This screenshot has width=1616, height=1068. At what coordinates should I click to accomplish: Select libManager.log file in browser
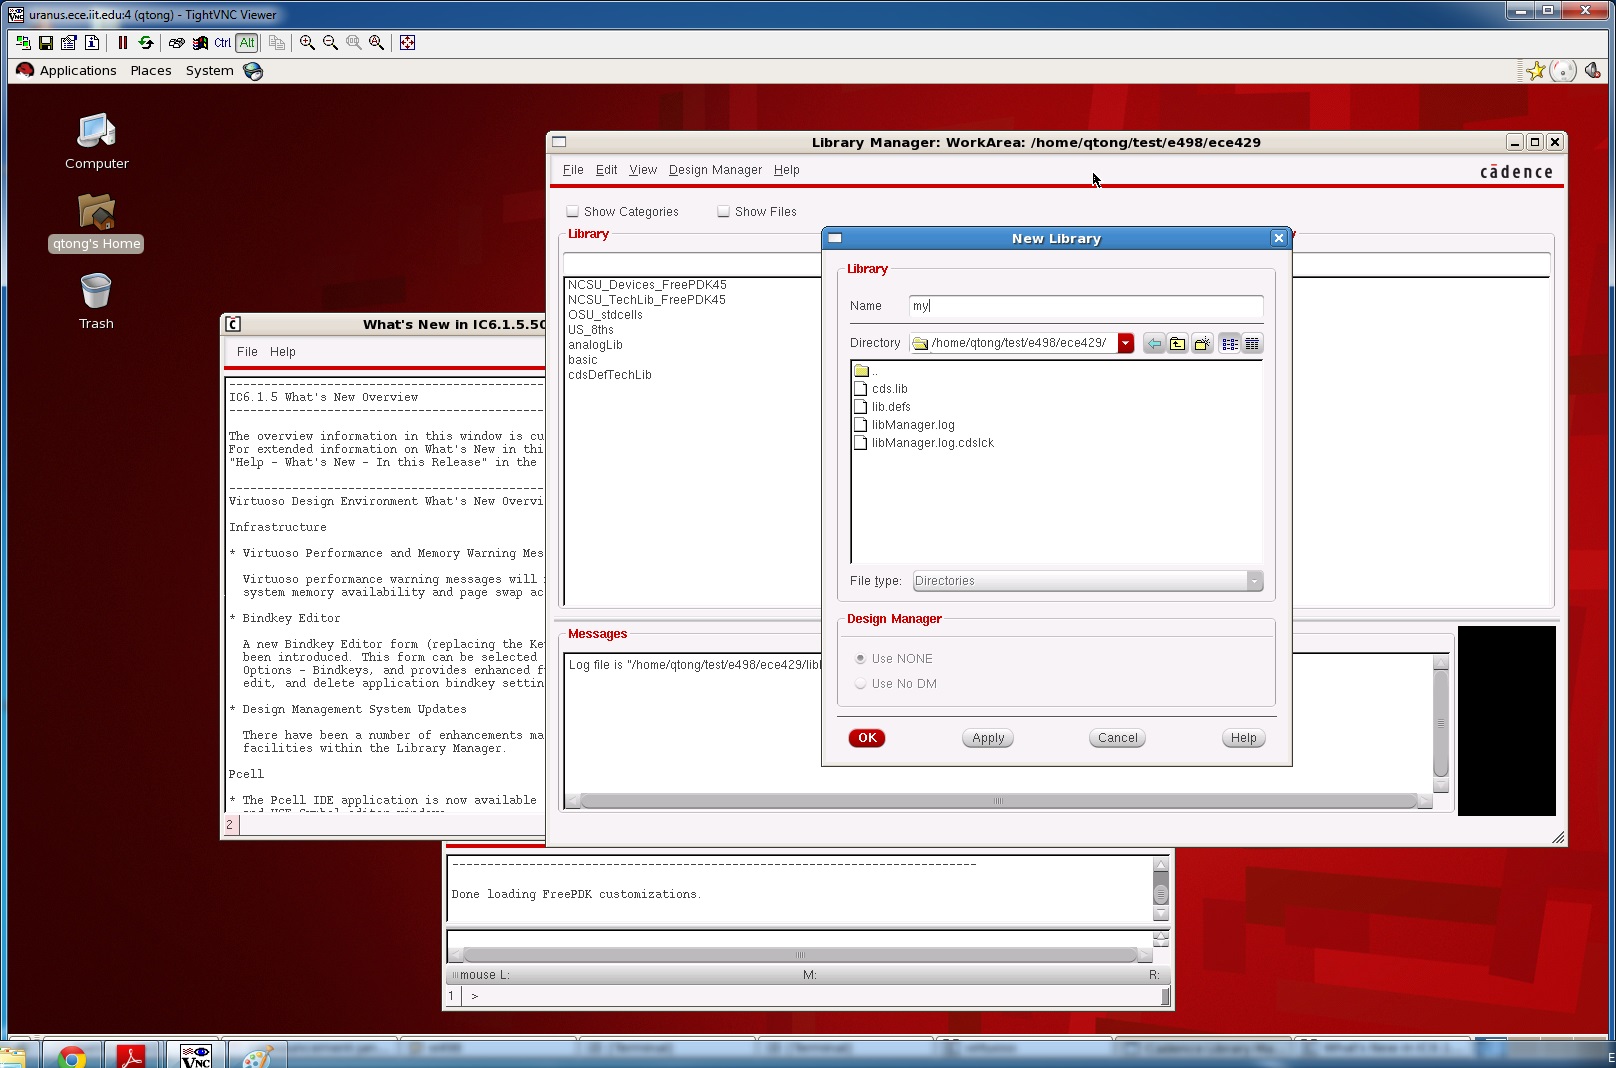click(904, 425)
